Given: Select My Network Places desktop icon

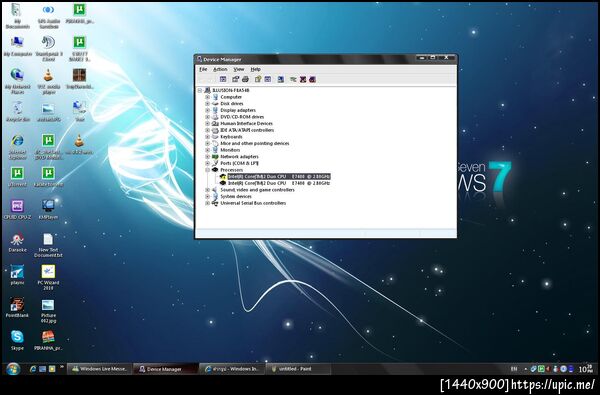Looking at the screenshot, I should 17,81.
